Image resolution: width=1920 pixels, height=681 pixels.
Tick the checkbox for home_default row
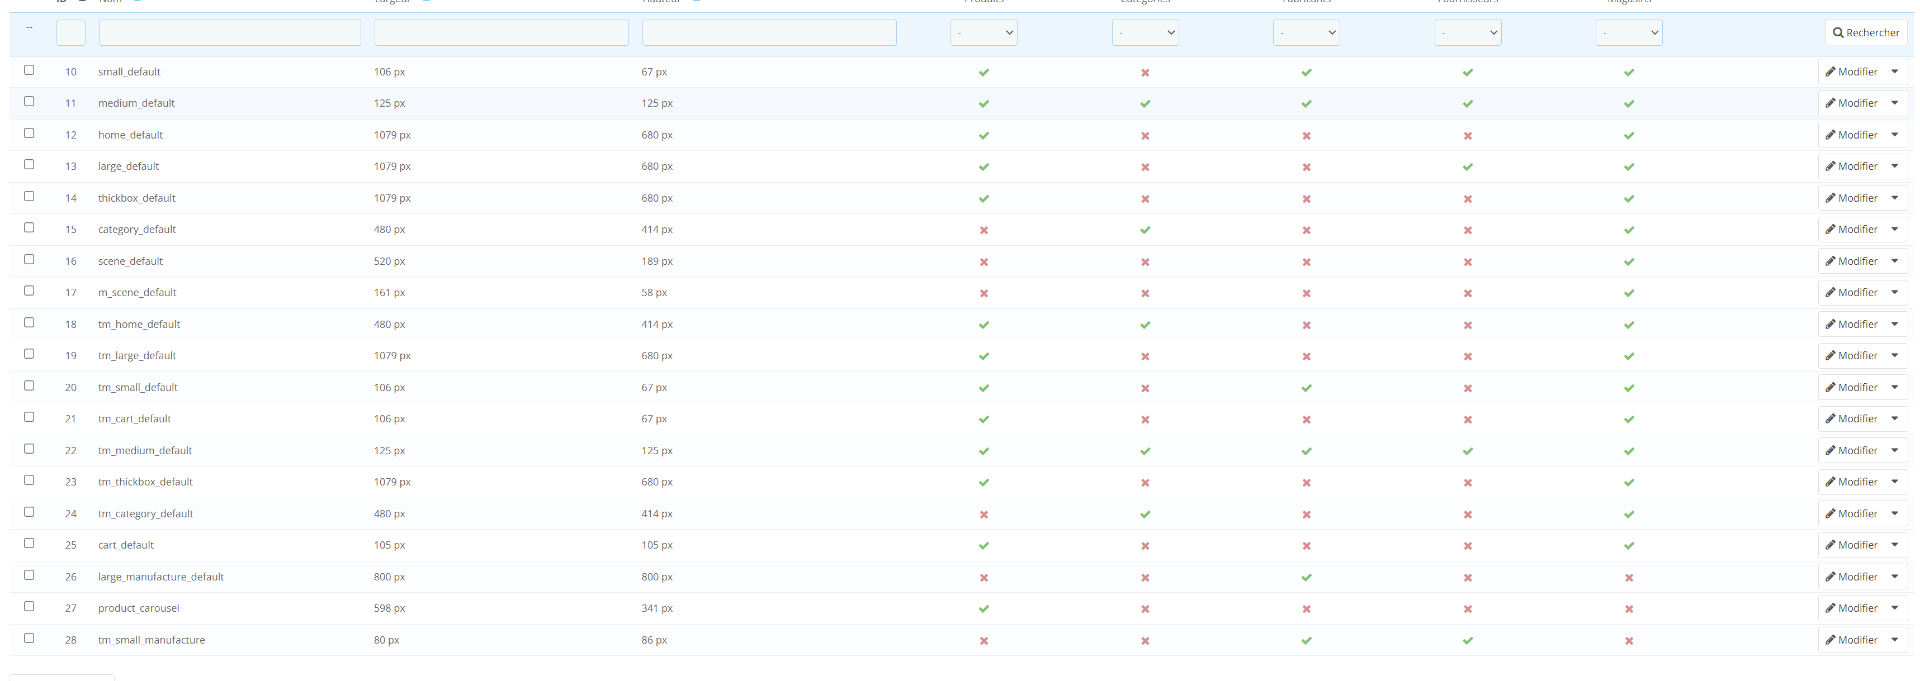[29, 133]
